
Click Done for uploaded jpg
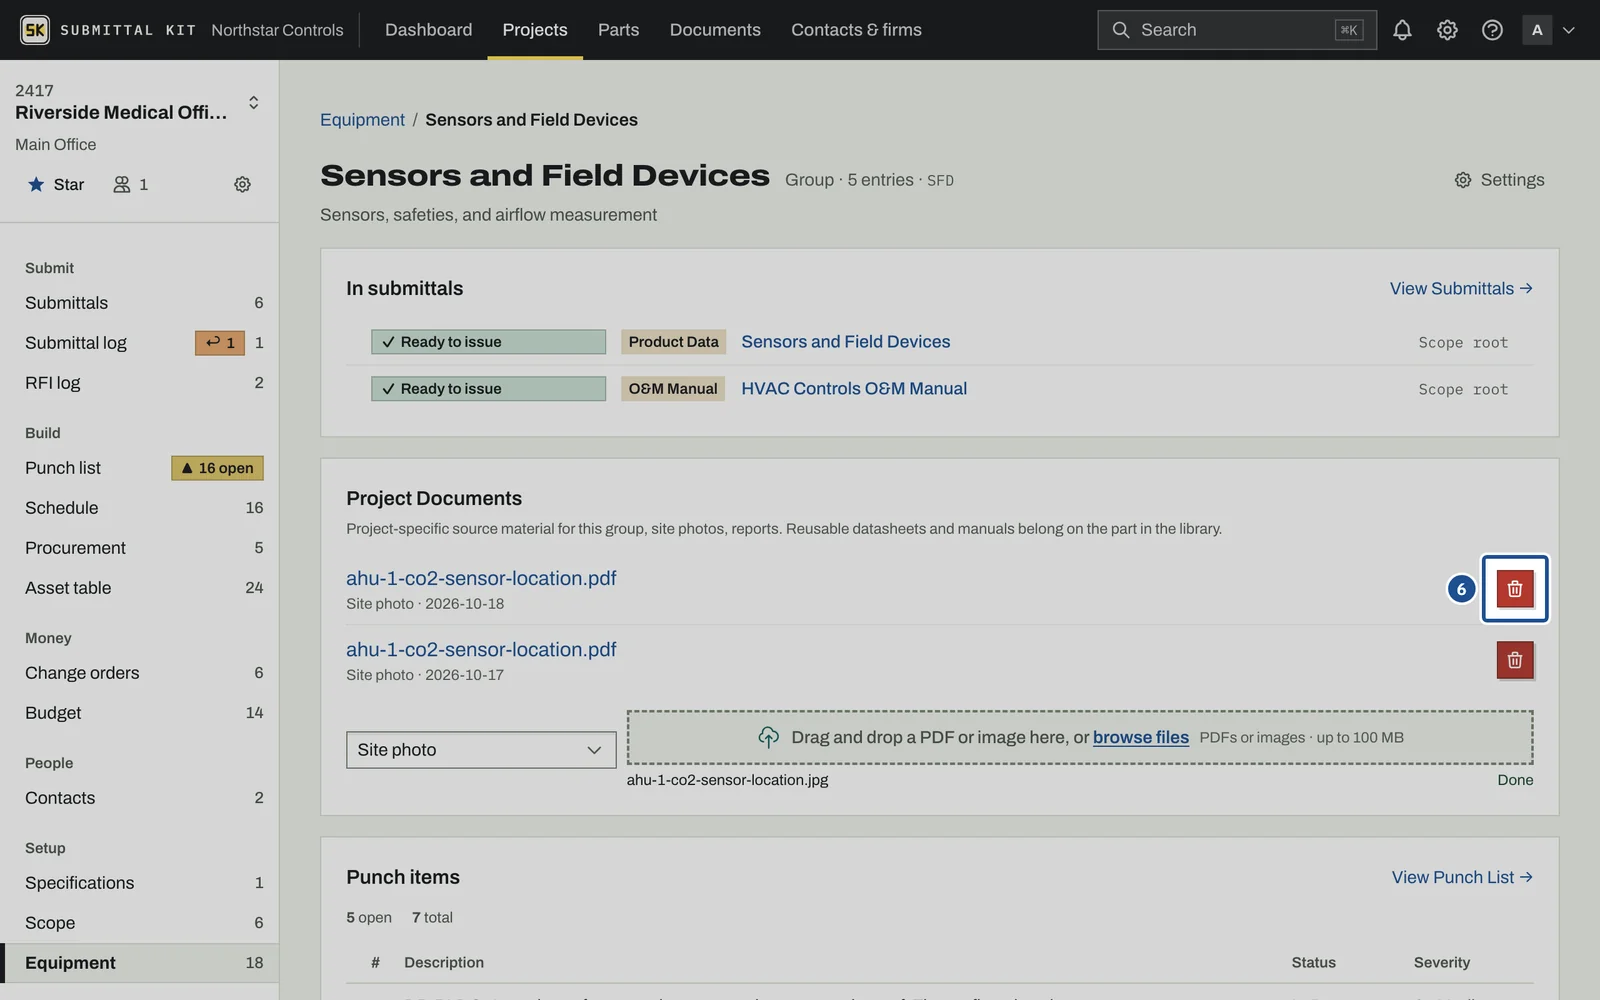point(1515,780)
